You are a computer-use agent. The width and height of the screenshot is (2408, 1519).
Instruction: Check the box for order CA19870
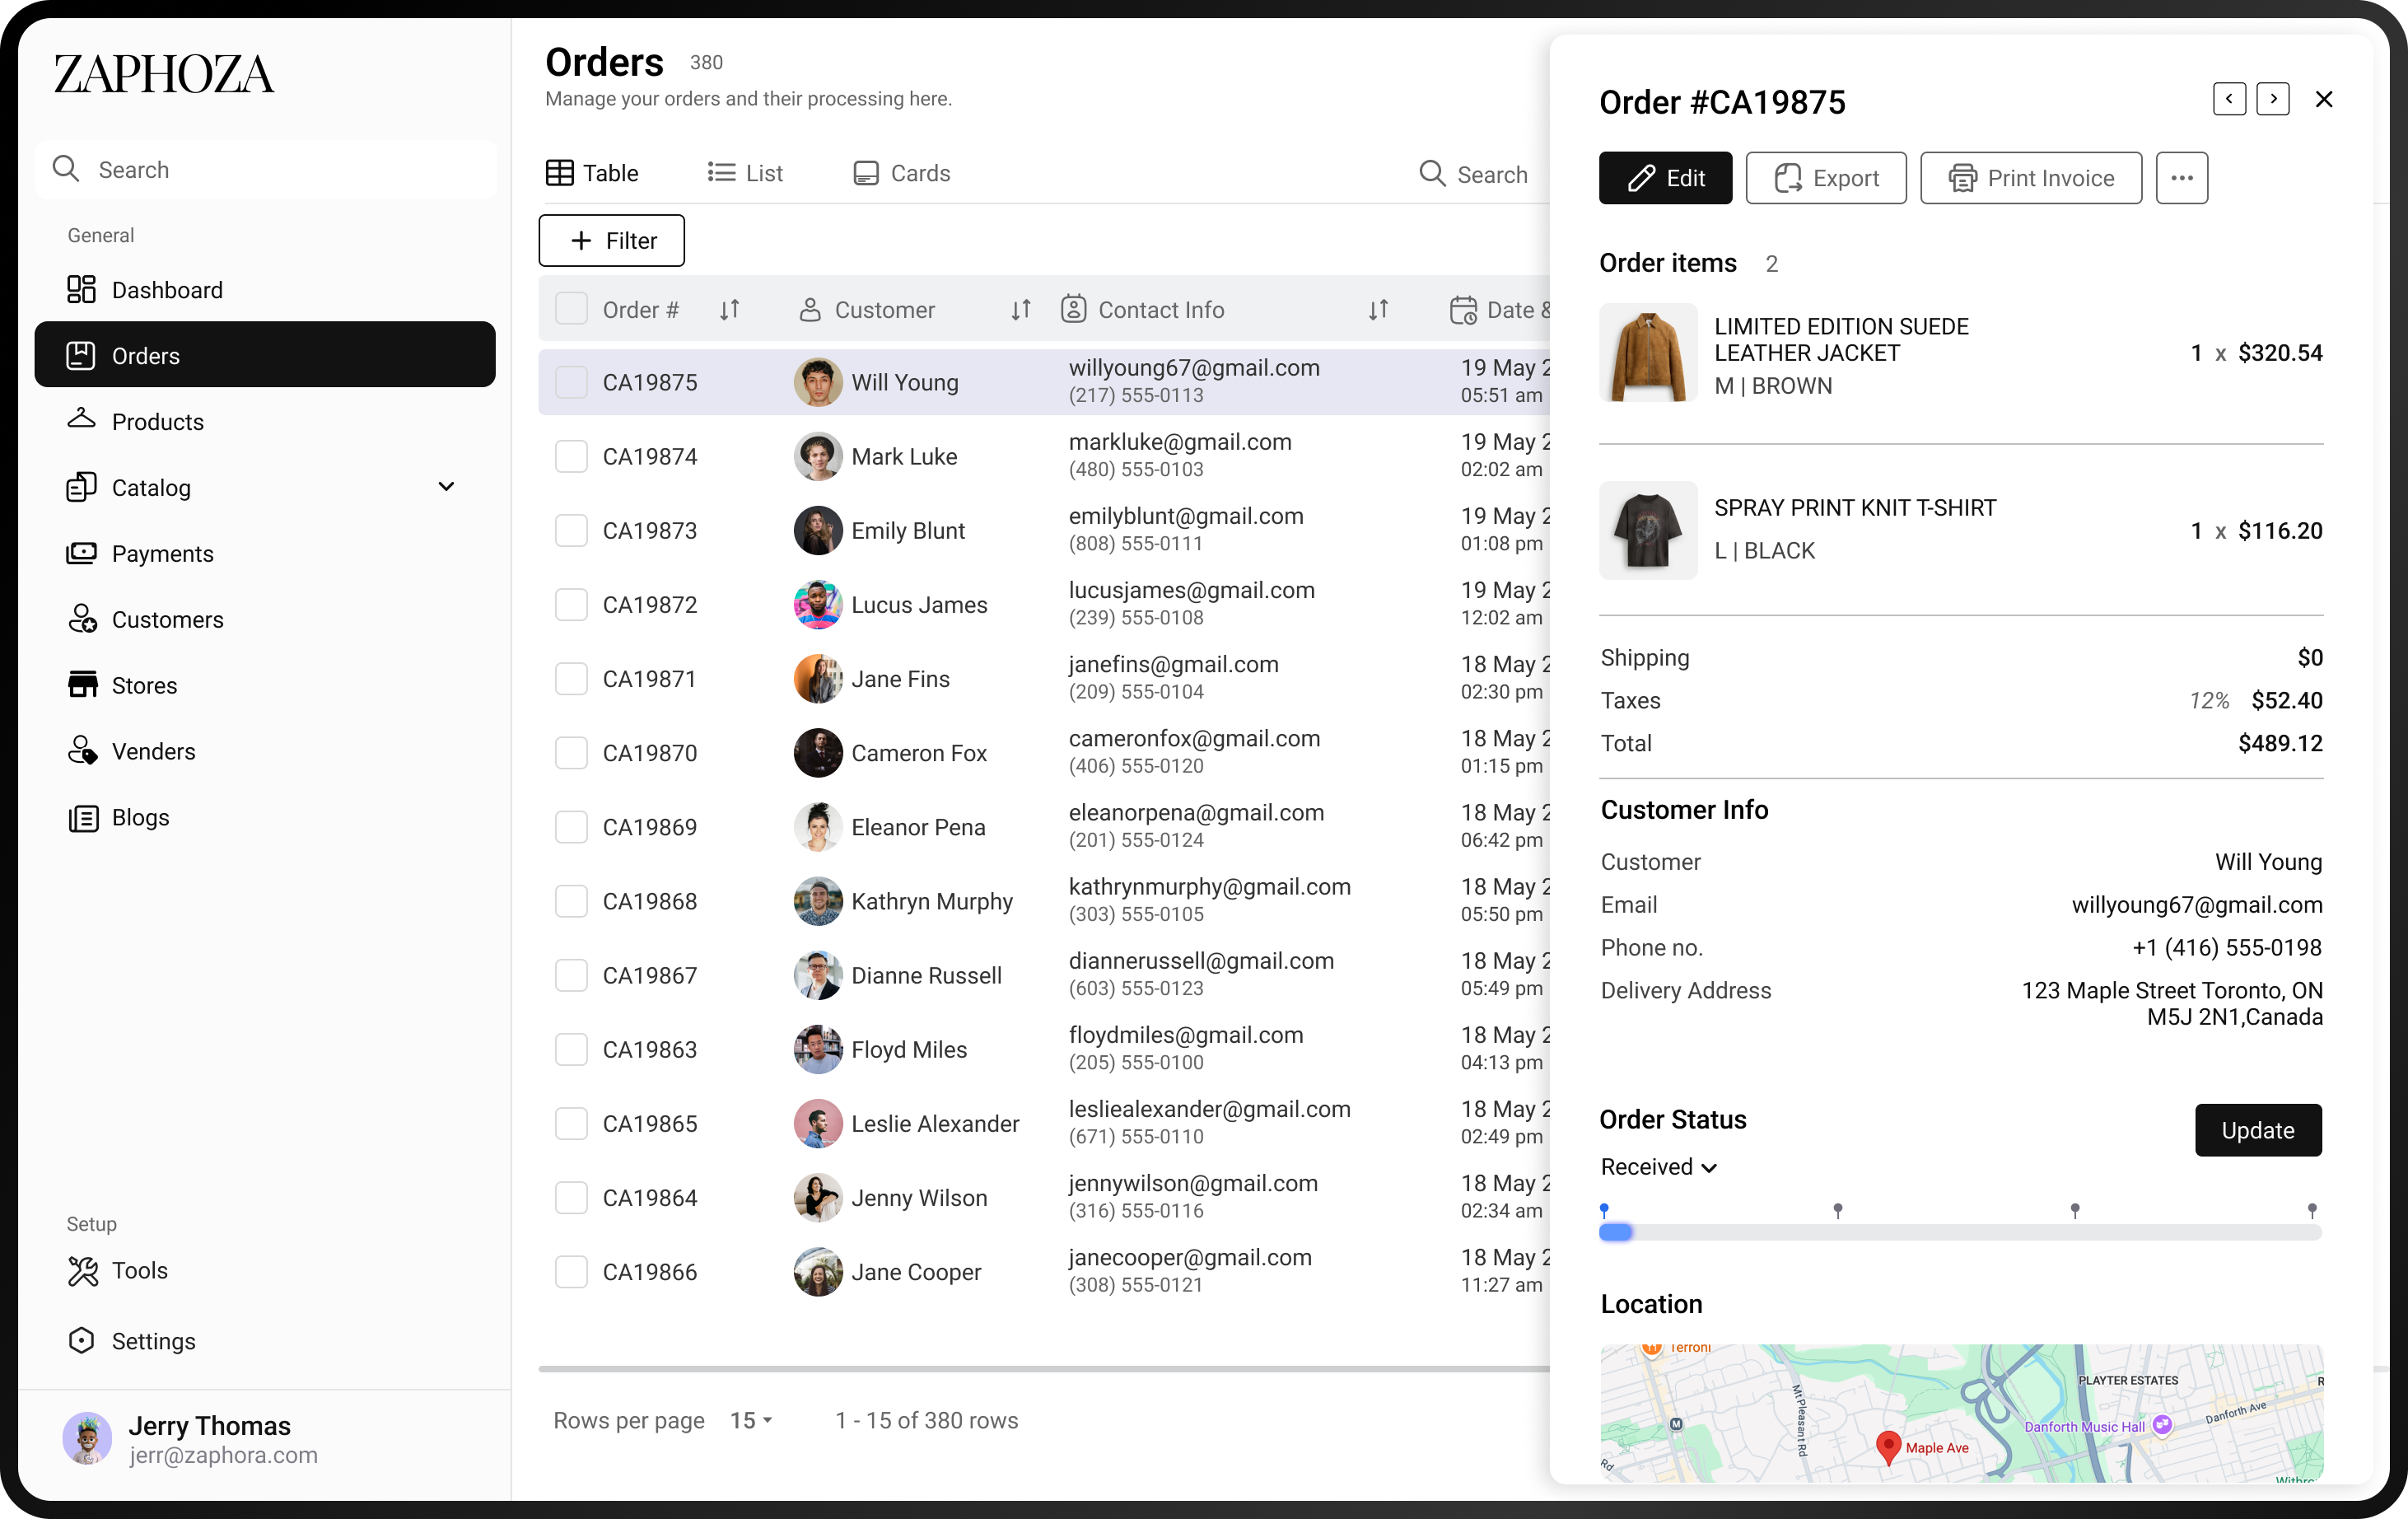click(571, 753)
